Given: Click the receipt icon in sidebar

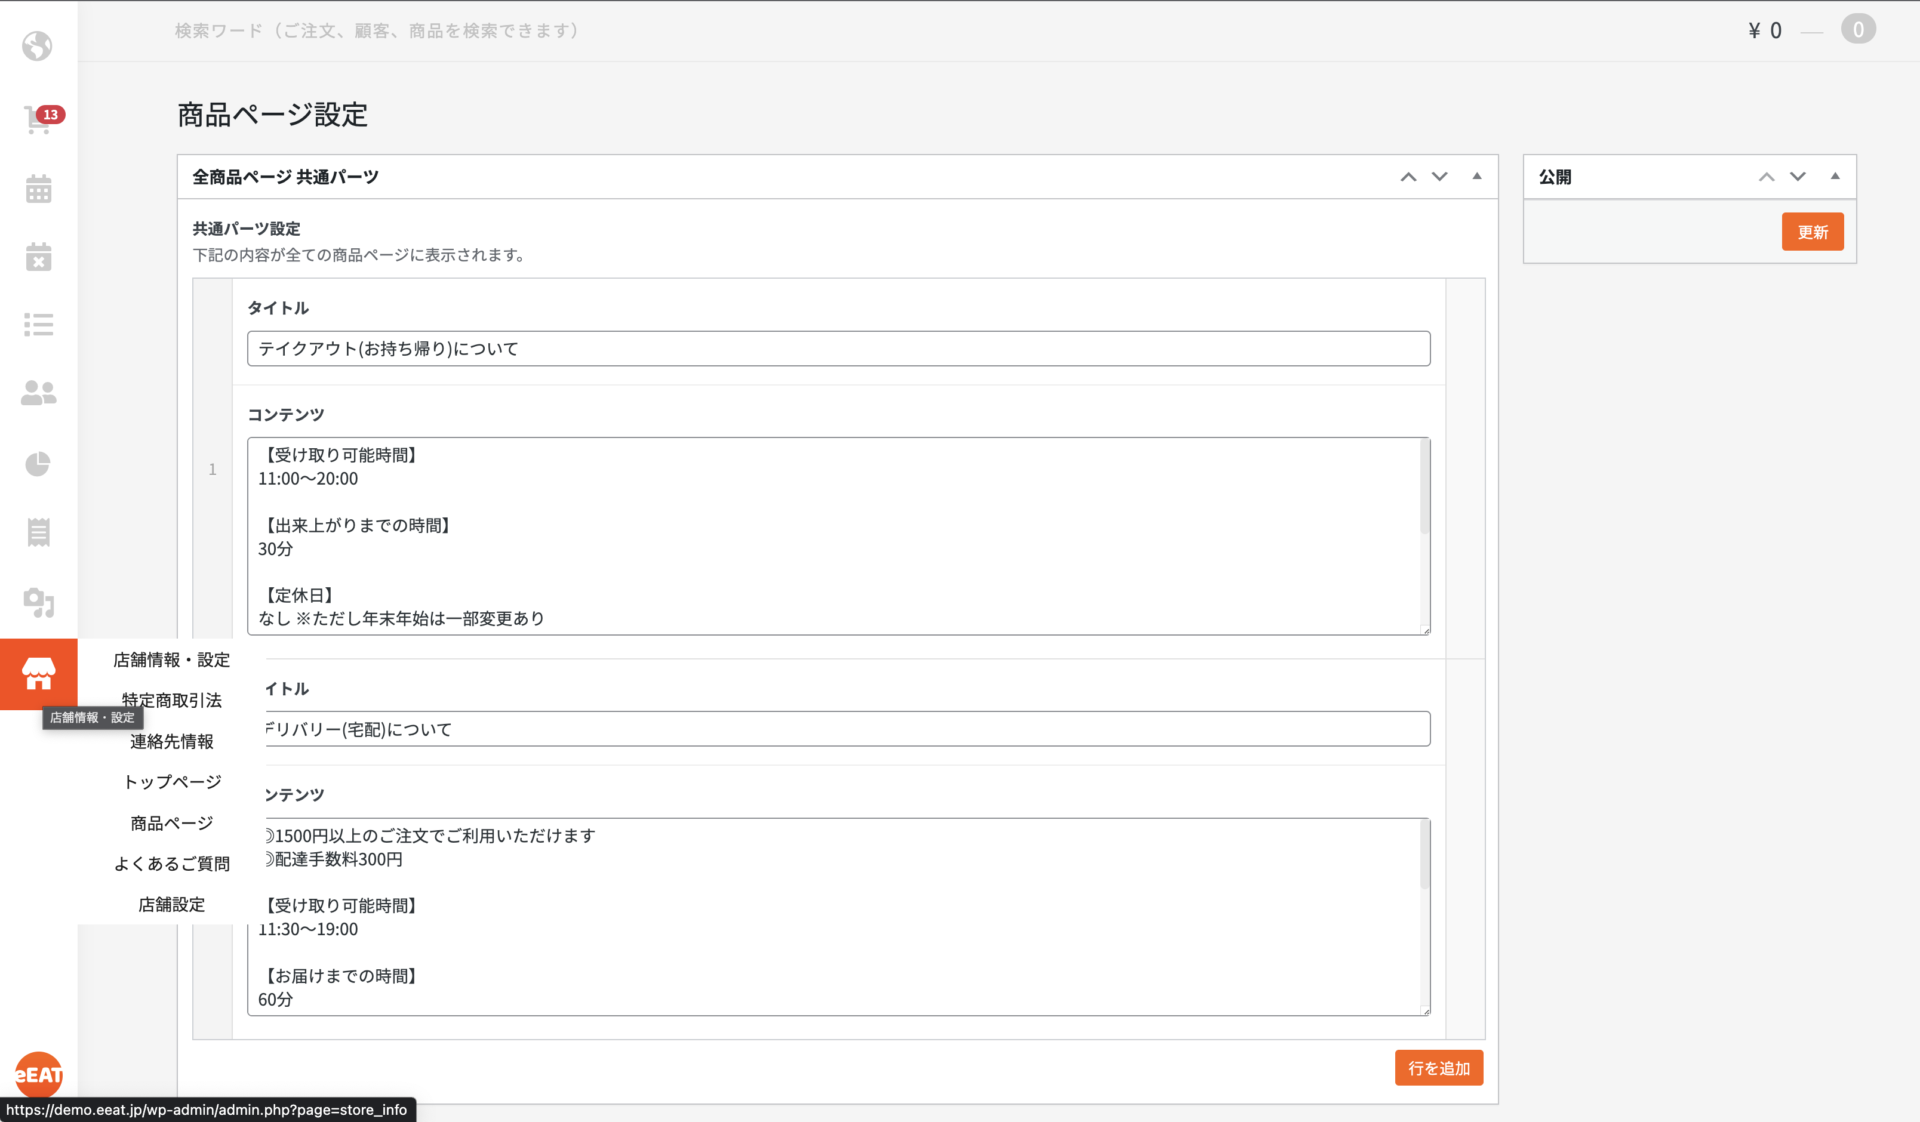Looking at the screenshot, I should (x=38, y=532).
